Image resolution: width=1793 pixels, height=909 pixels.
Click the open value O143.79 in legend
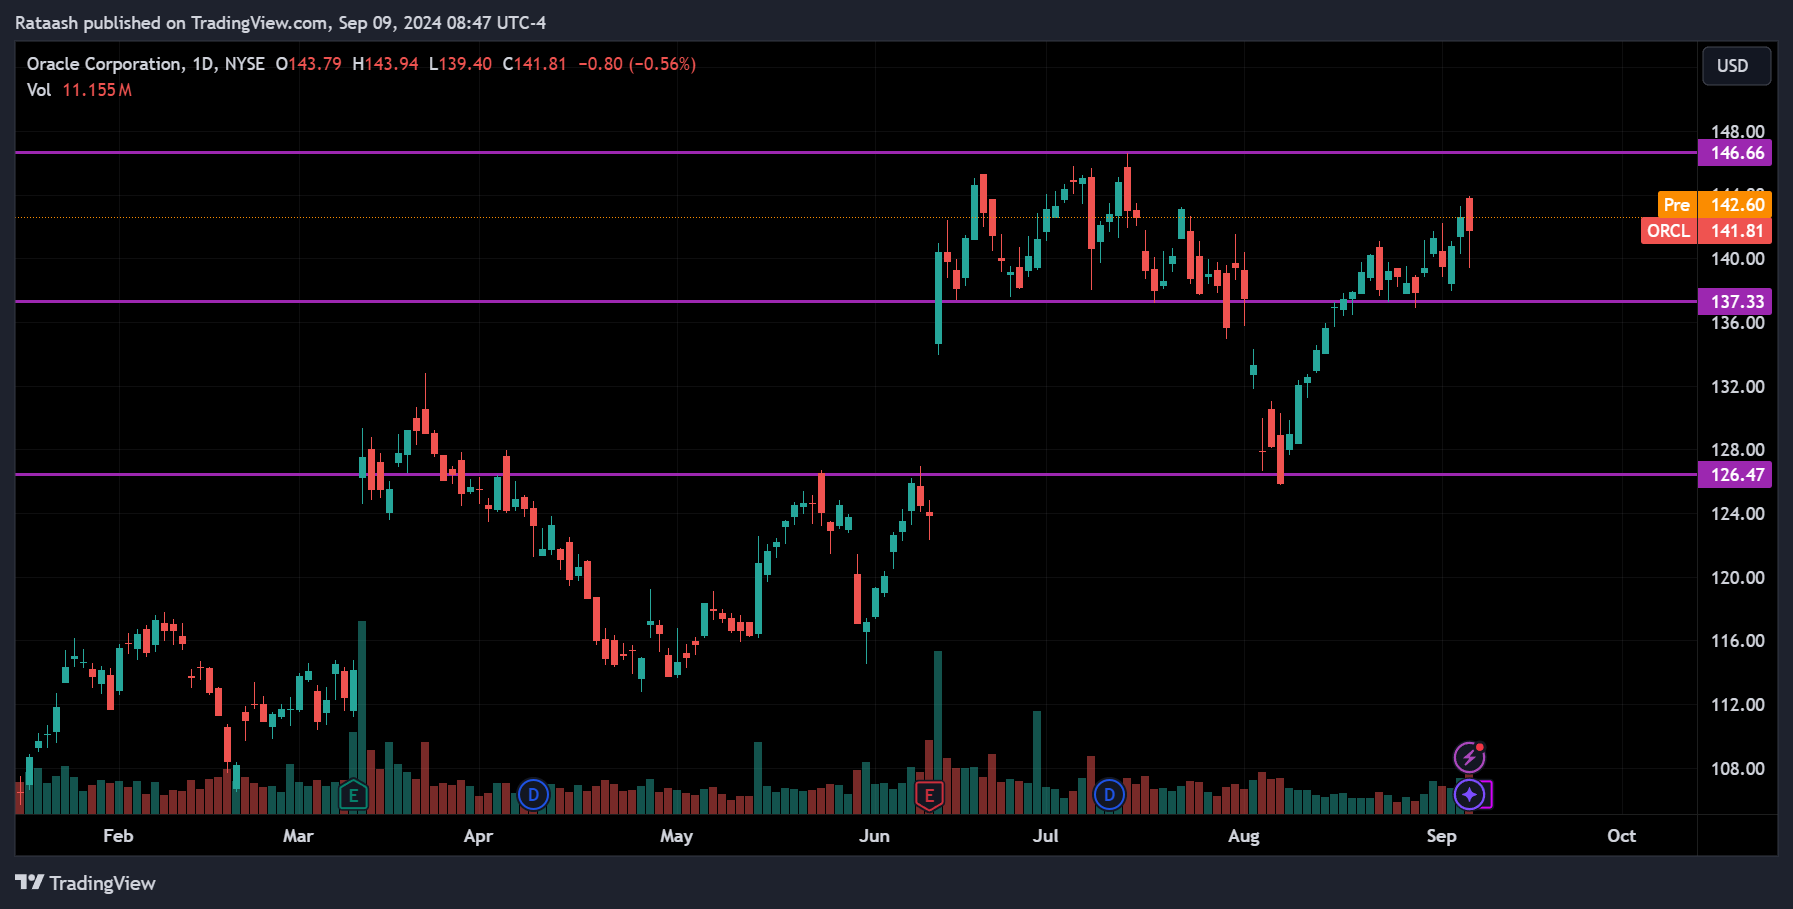coord(308,64)
